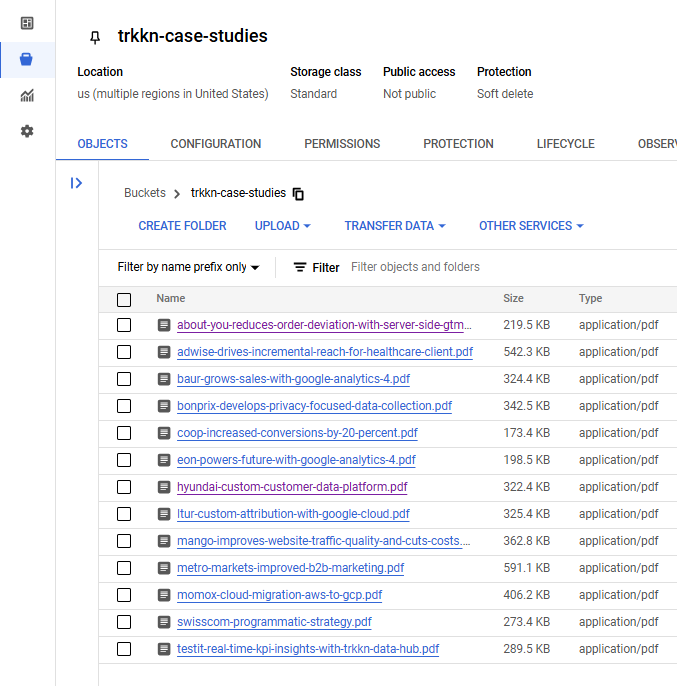Open the OTHER SERVICES dropdown

(x=531, y=226)
